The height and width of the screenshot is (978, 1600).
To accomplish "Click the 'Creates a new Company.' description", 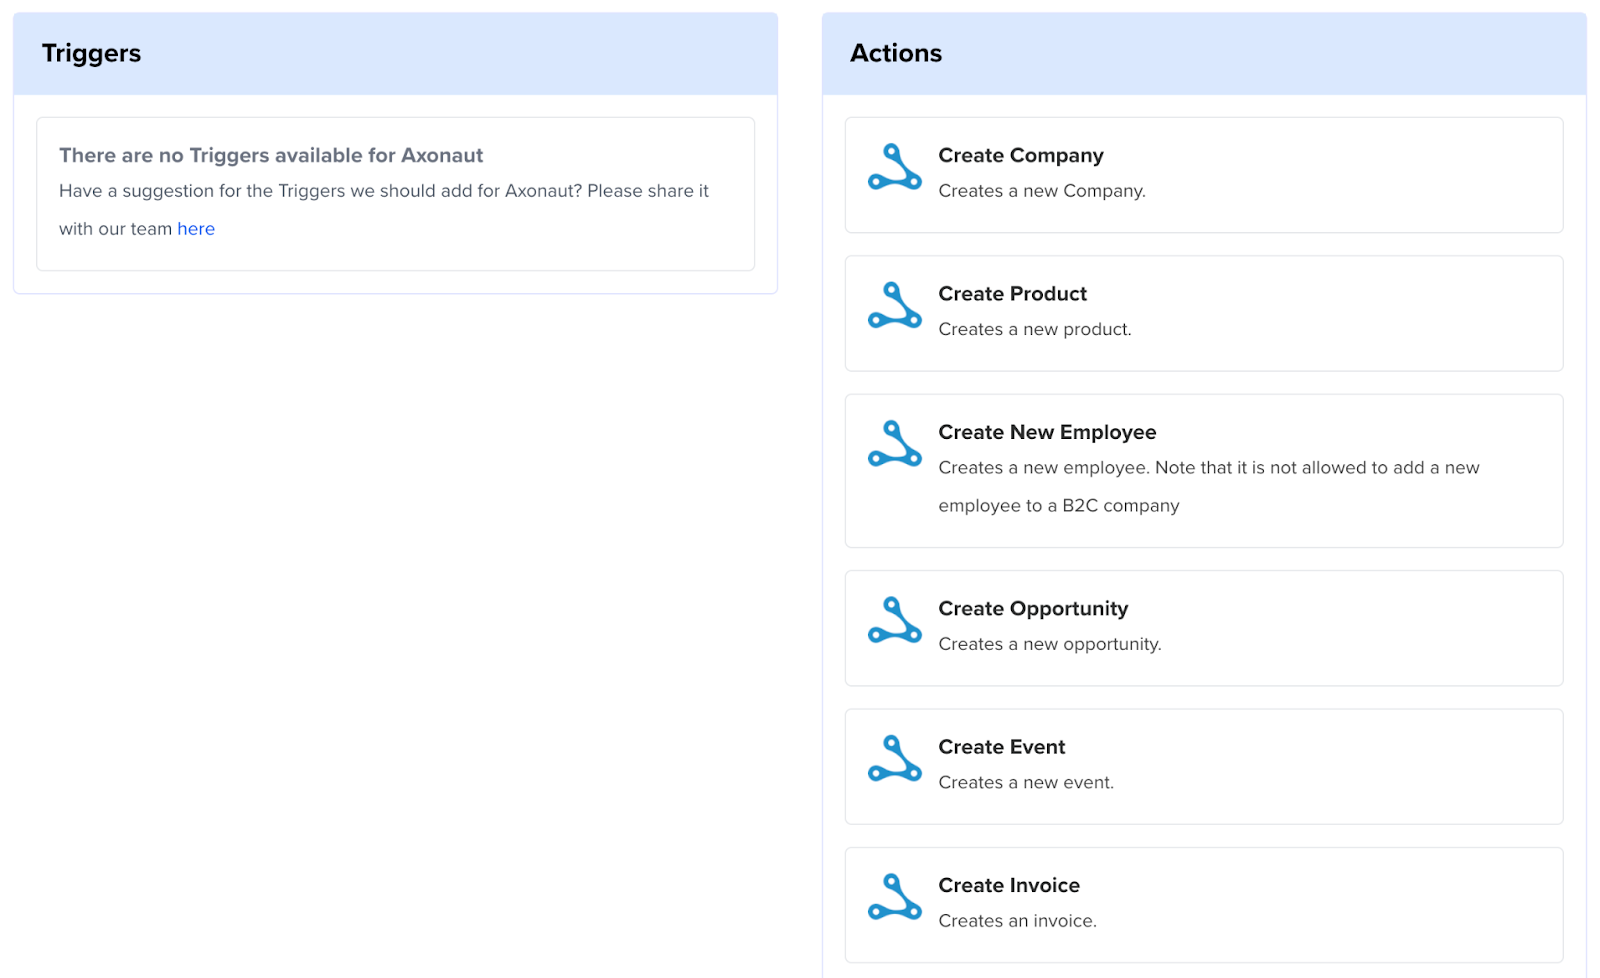I will point(1042,191).
